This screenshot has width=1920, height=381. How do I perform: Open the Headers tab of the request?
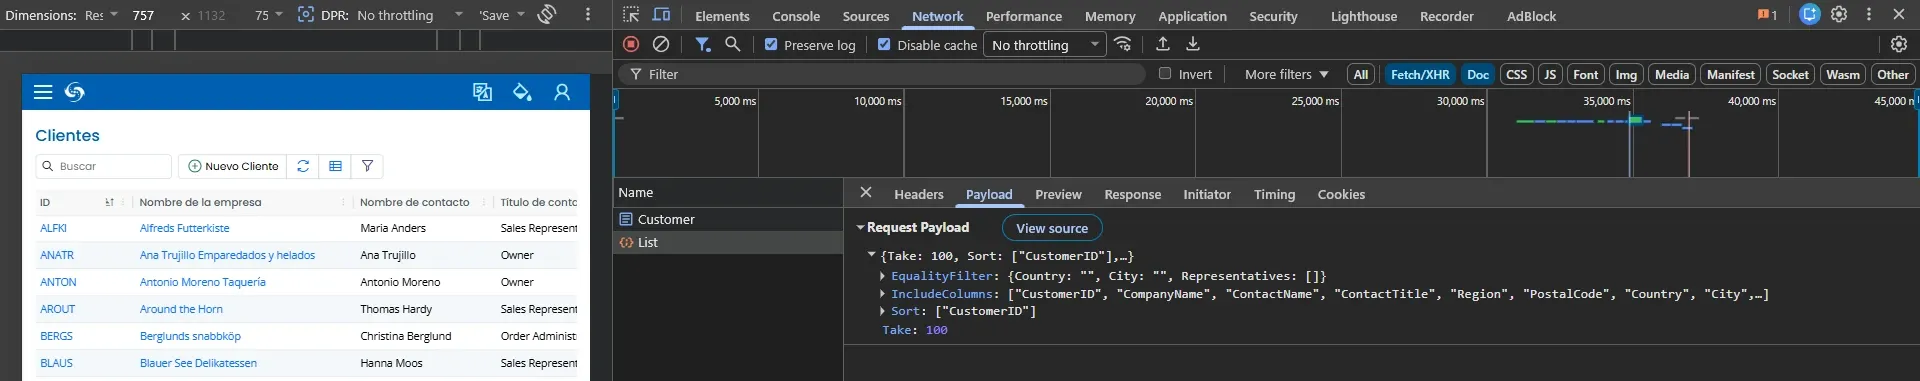pyautogui.click(x=919, y=194)
